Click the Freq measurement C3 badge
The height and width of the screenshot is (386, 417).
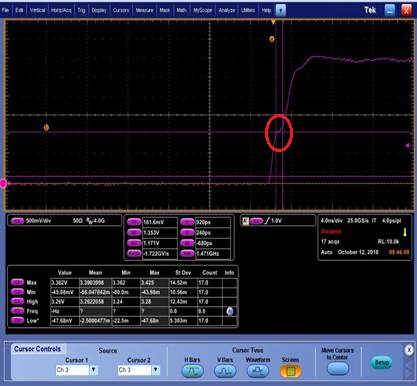[x=17, y=311]
